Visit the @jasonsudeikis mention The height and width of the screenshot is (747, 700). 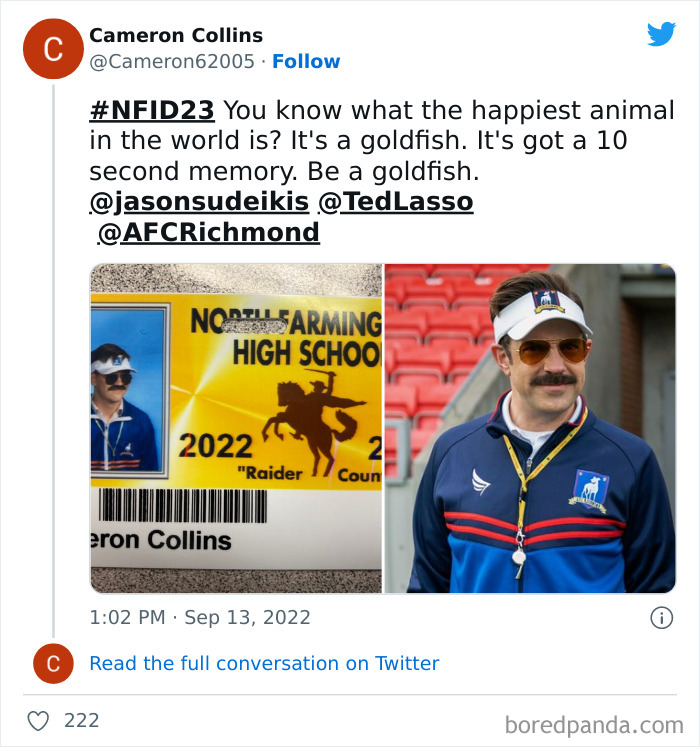tap(199, 202)
